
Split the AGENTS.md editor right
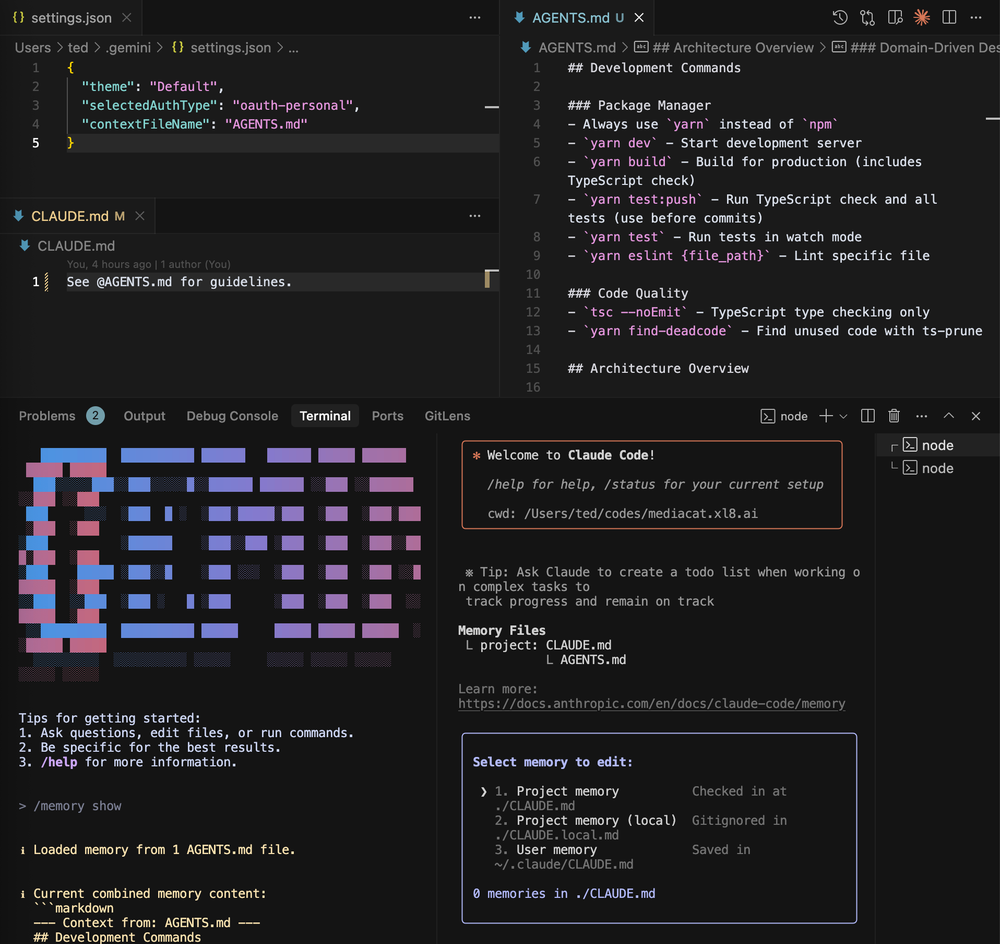(x=949, y=18)
